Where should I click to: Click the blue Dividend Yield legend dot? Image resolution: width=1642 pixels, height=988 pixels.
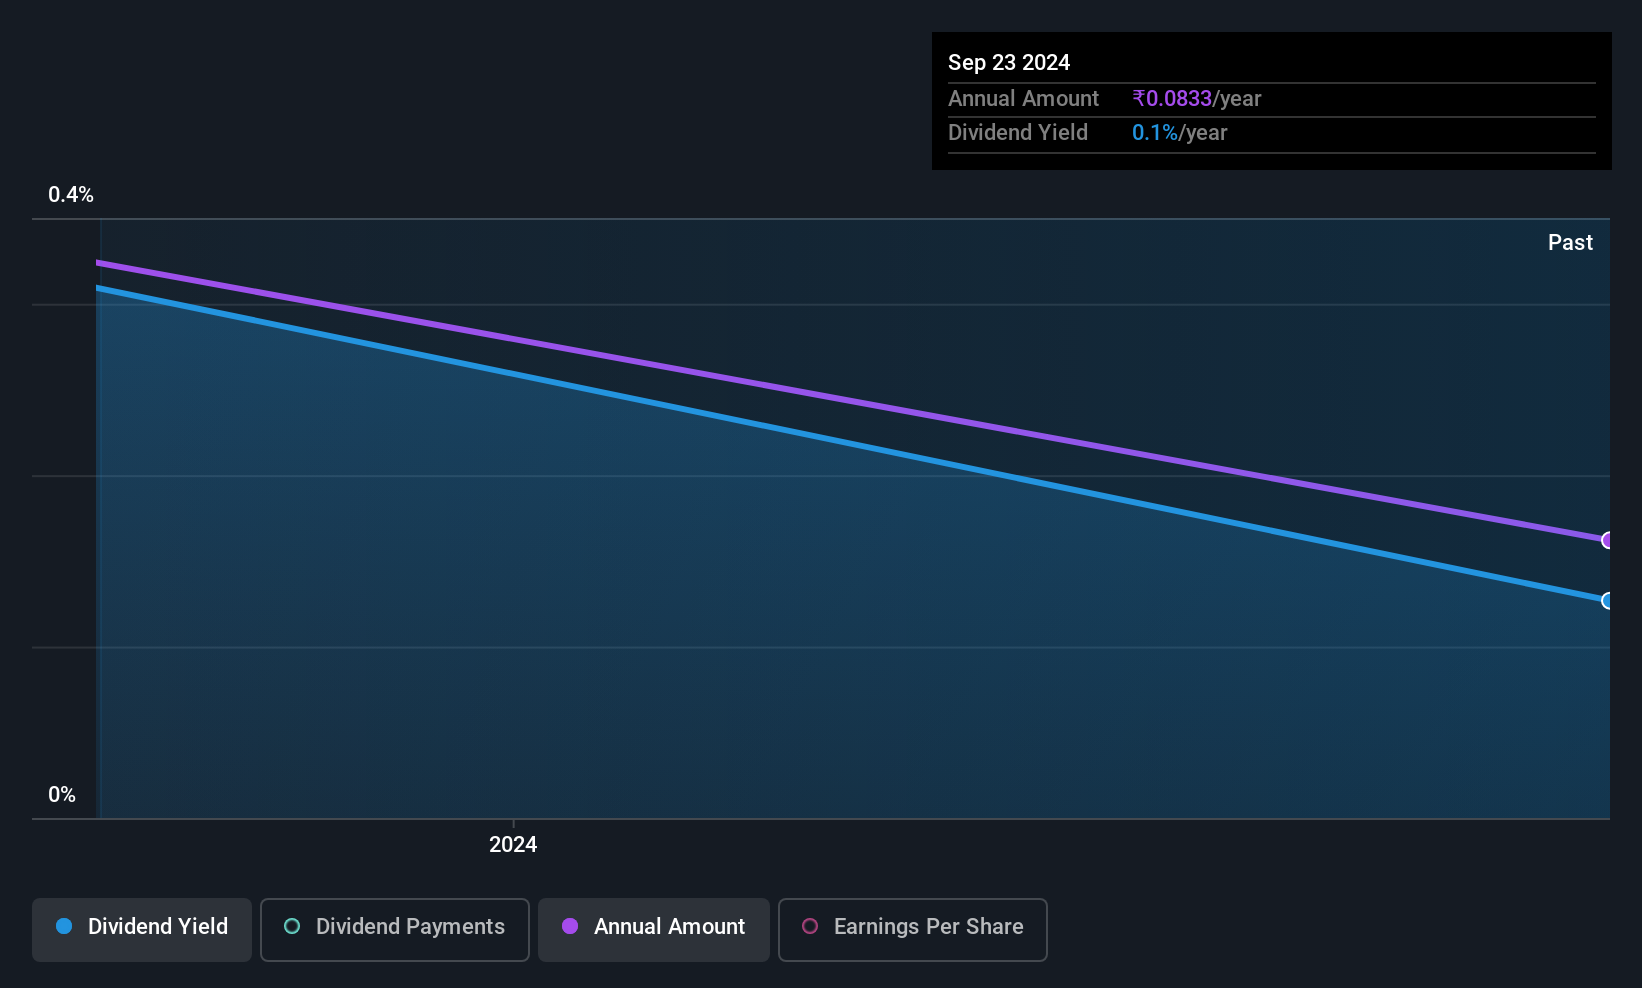(x=64, y=926)
